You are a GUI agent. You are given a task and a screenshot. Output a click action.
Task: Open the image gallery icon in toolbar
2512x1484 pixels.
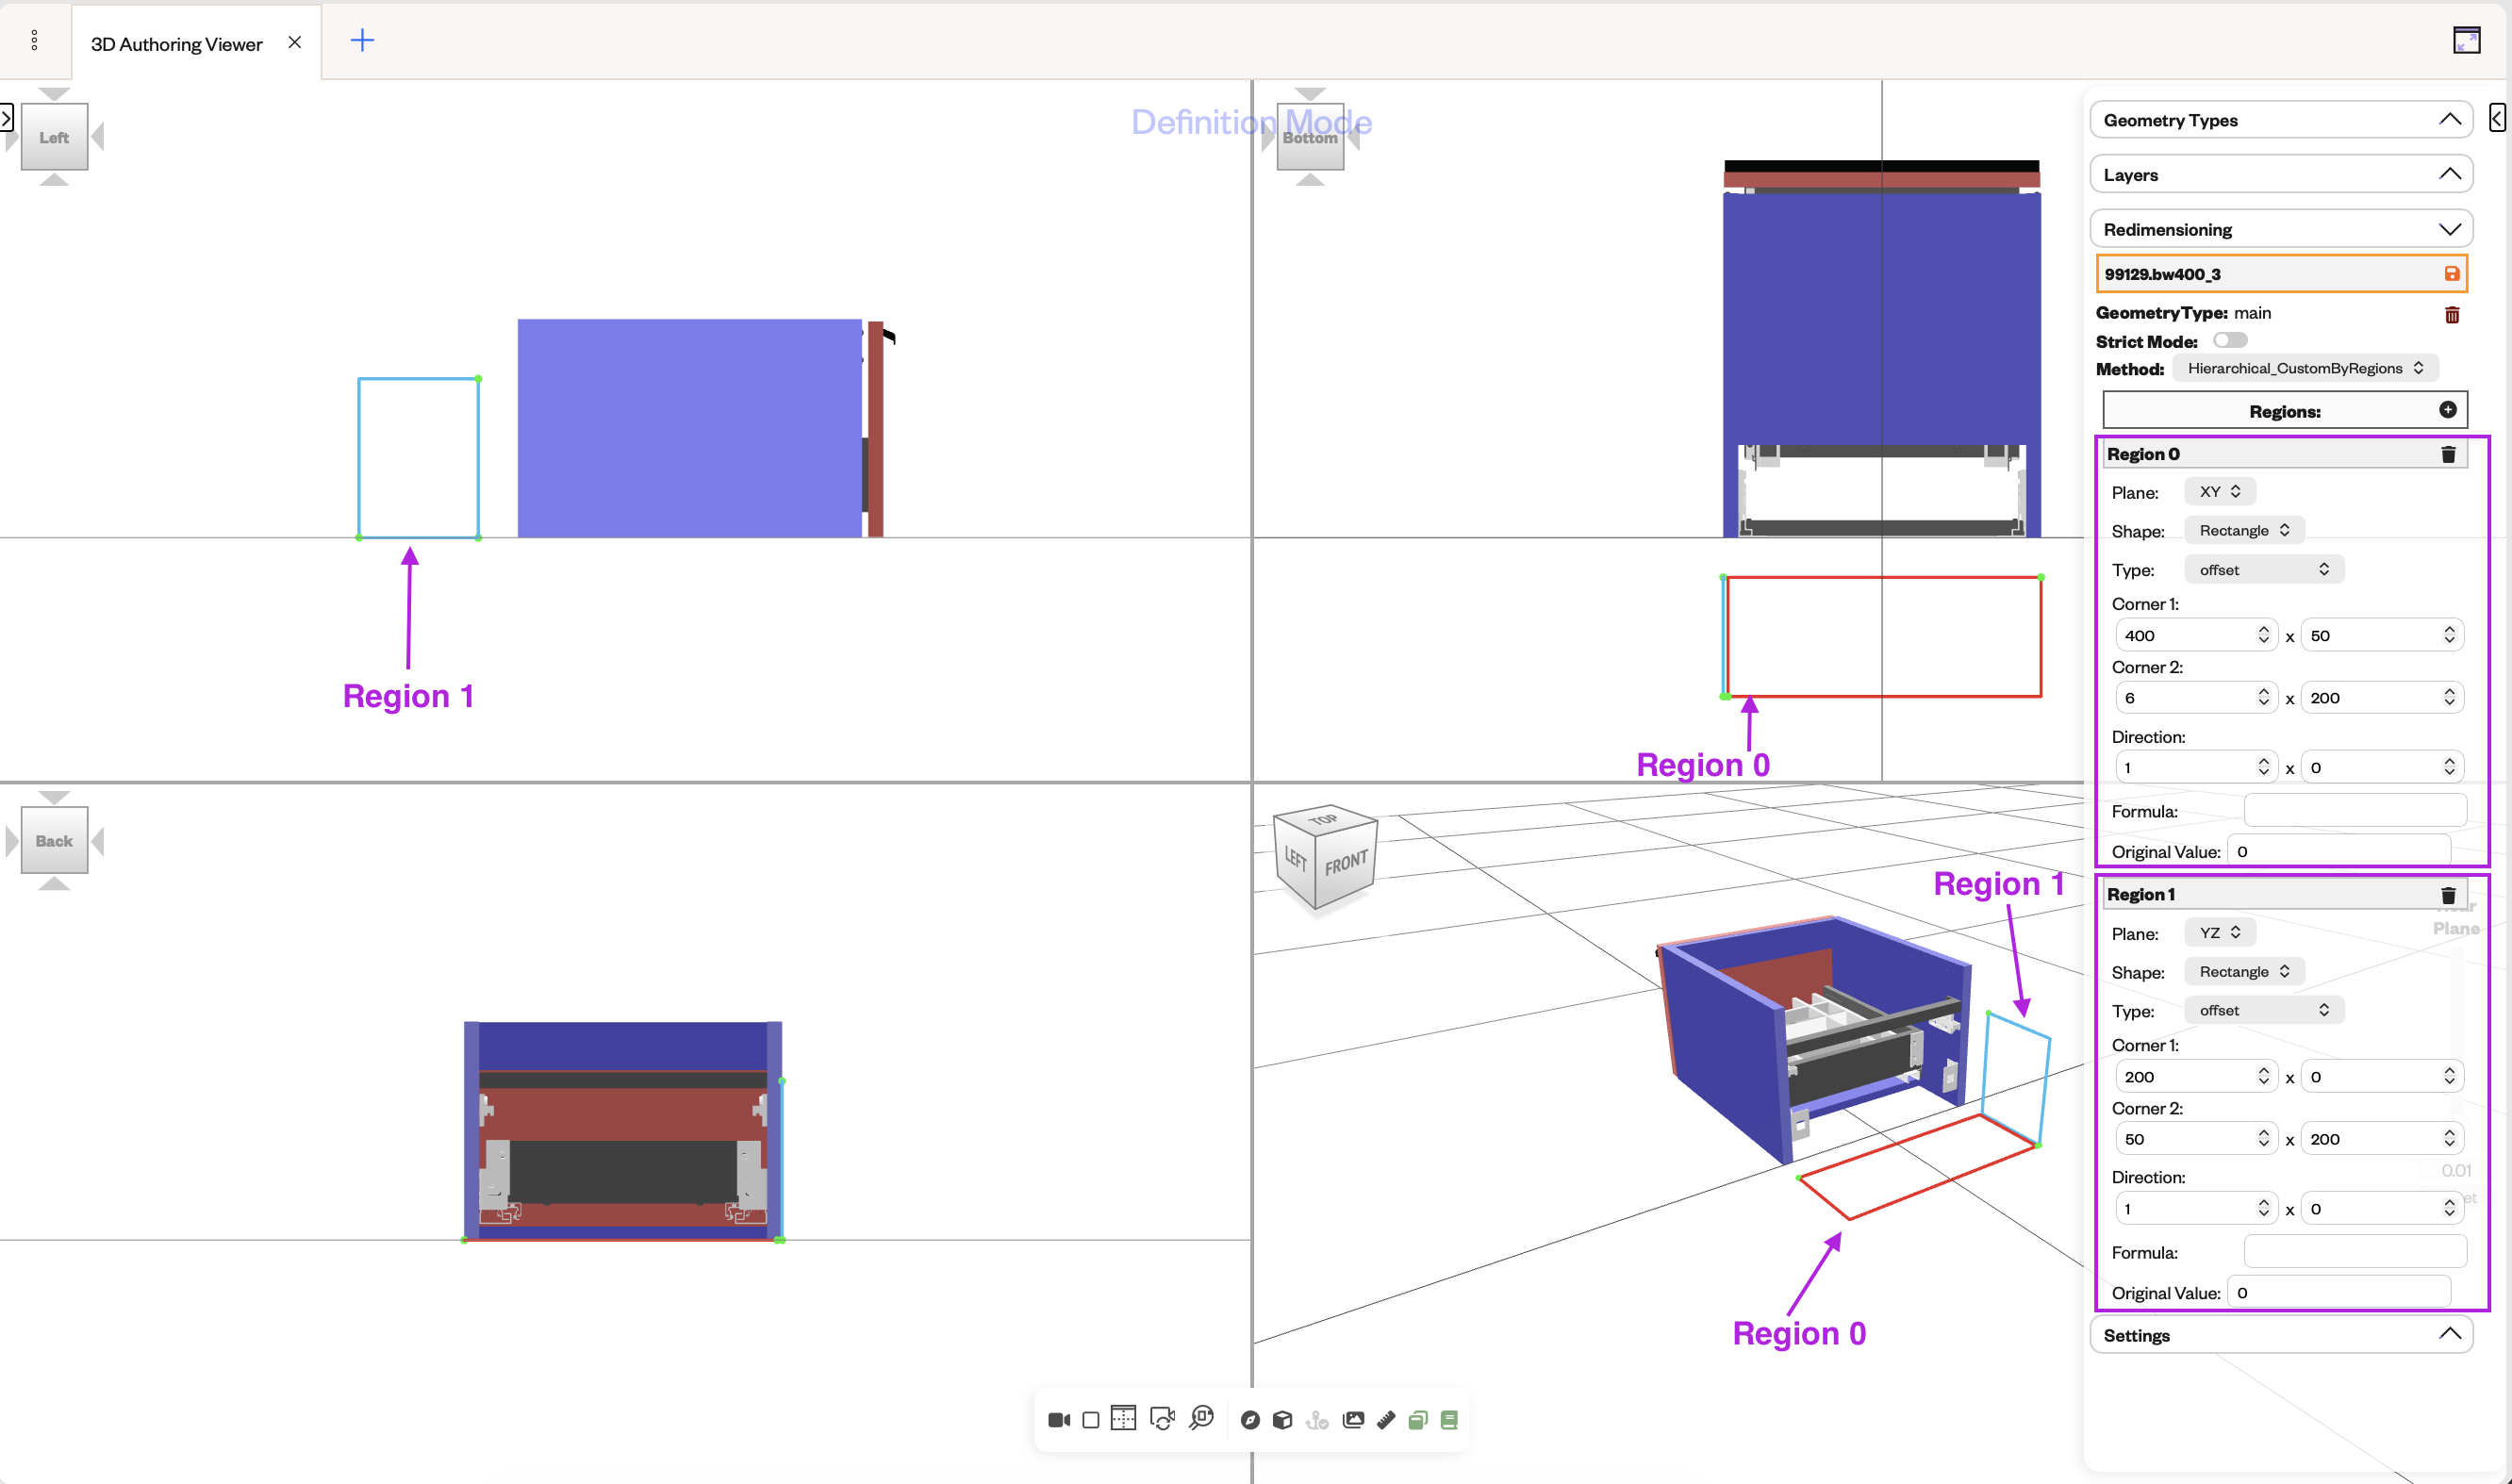(1353, 1419)
